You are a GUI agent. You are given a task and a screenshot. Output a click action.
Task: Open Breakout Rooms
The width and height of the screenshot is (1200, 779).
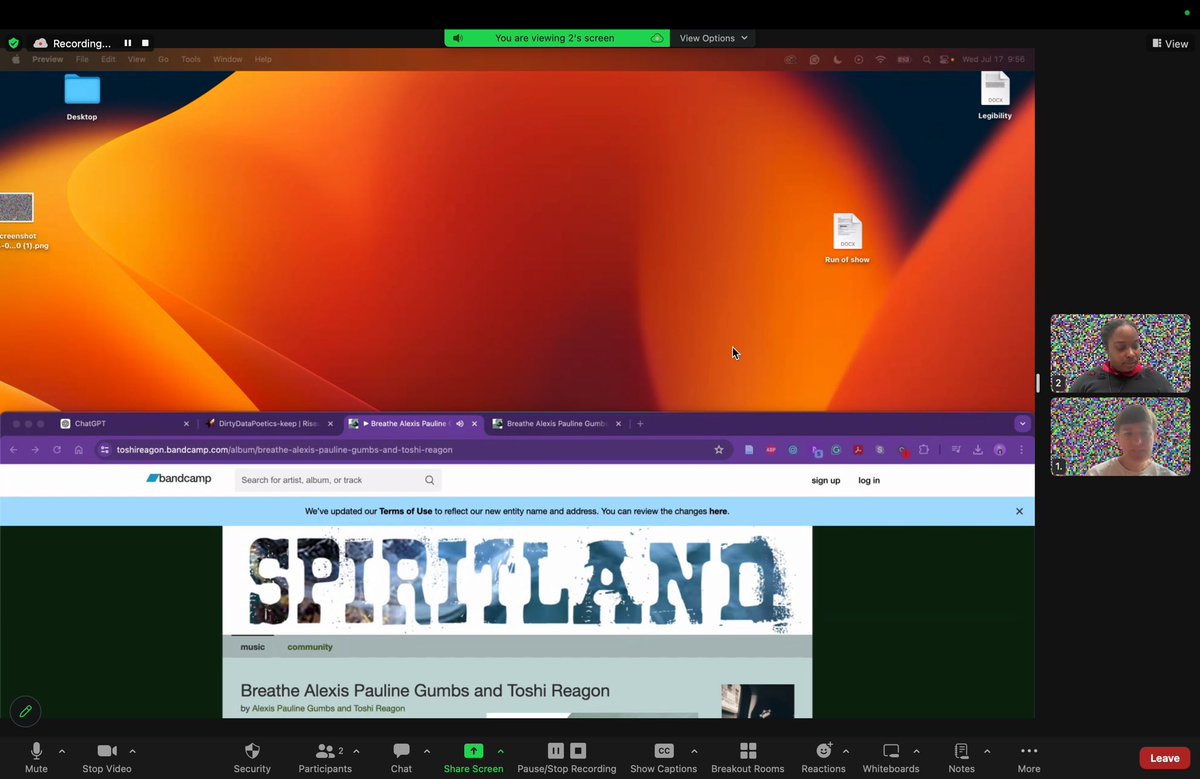pos(747,757)
